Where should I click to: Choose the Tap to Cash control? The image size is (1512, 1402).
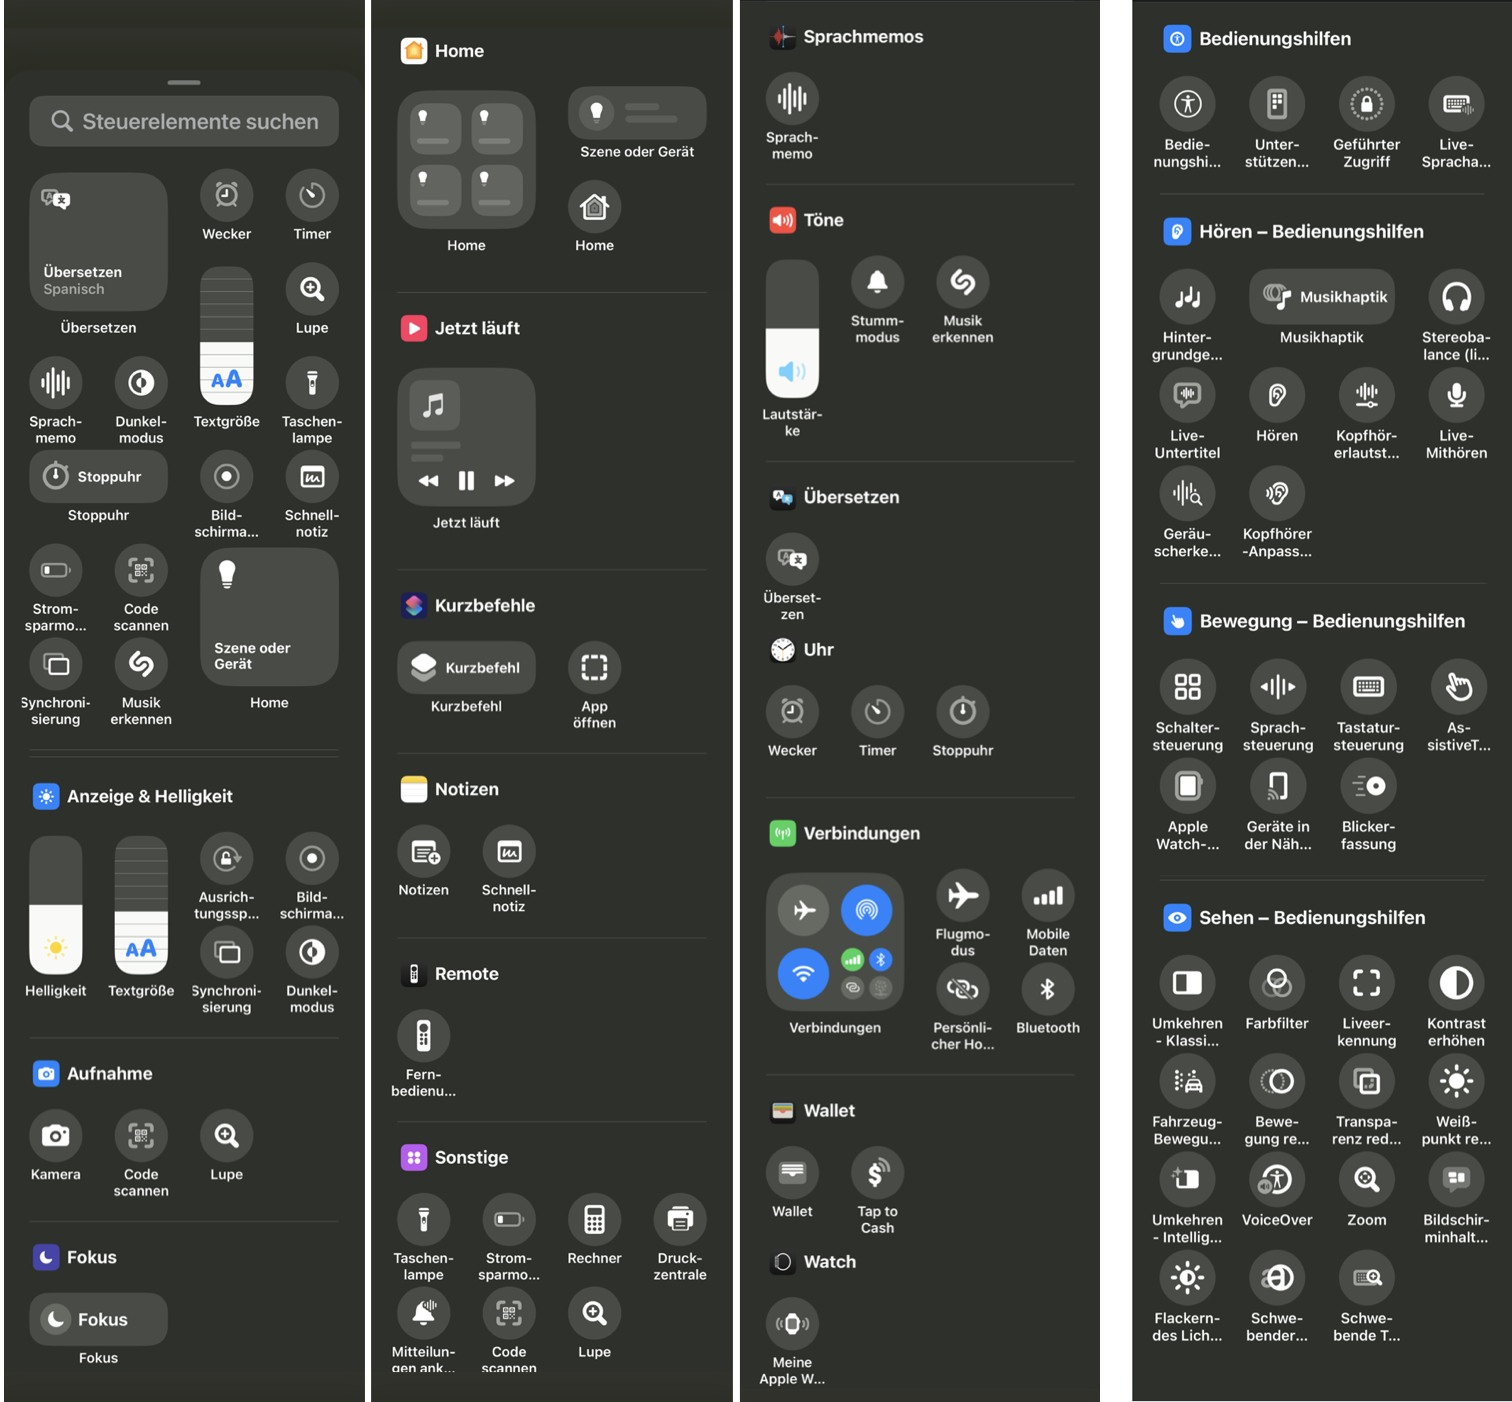[x=877, y=1173]
